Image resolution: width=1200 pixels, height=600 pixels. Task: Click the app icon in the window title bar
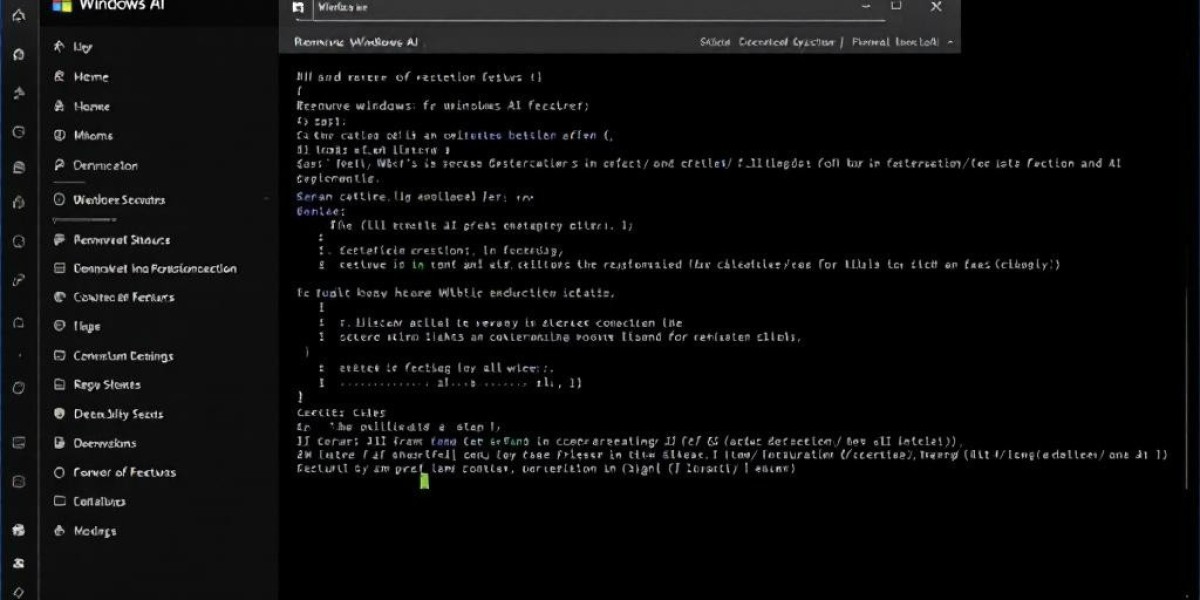(x=297, y=7)
